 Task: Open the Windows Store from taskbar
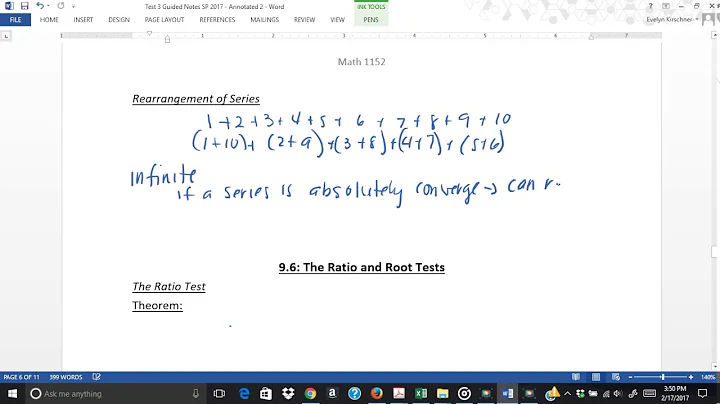tap(265, 393)
